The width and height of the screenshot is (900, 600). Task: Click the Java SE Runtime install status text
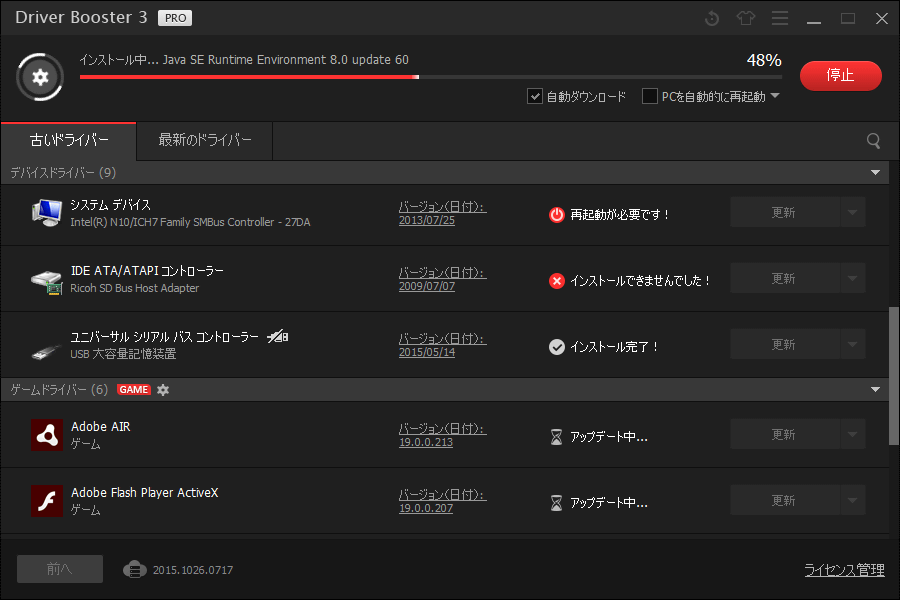[x=244, y=60]
